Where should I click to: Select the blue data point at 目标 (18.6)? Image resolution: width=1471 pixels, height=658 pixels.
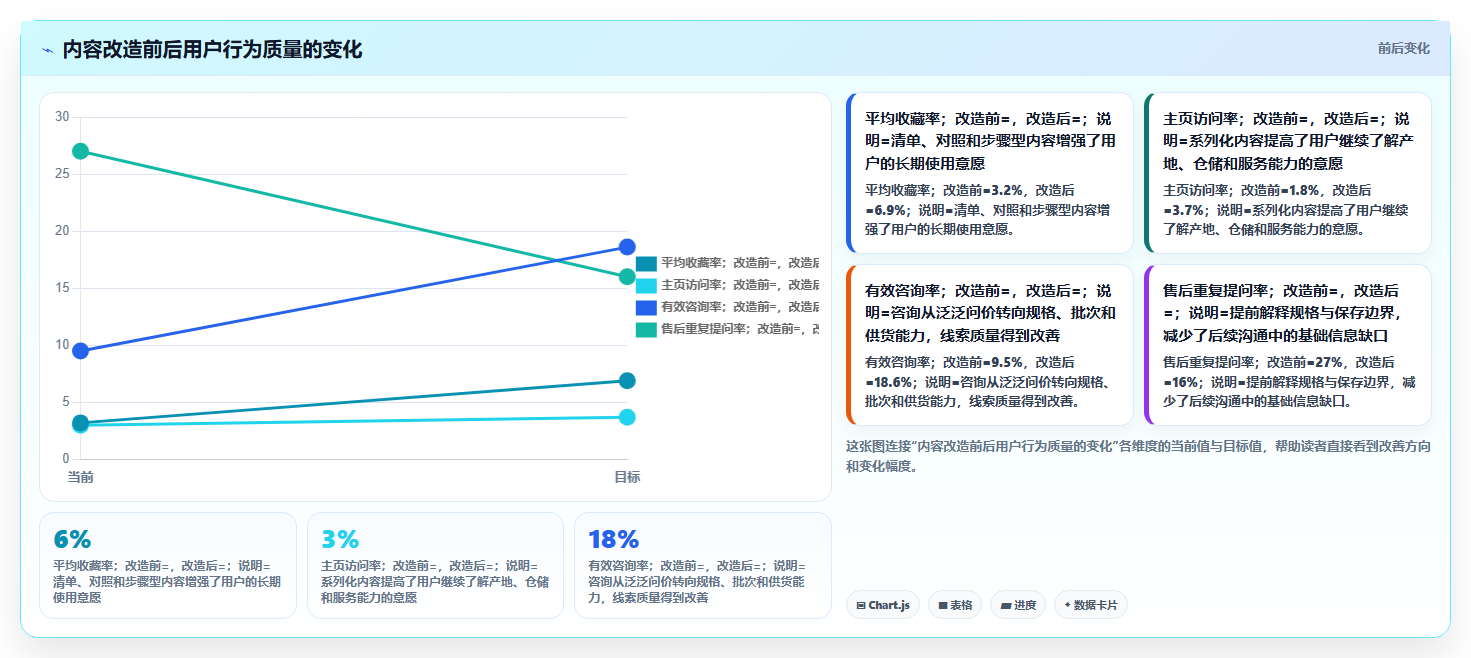pos(627,247)
